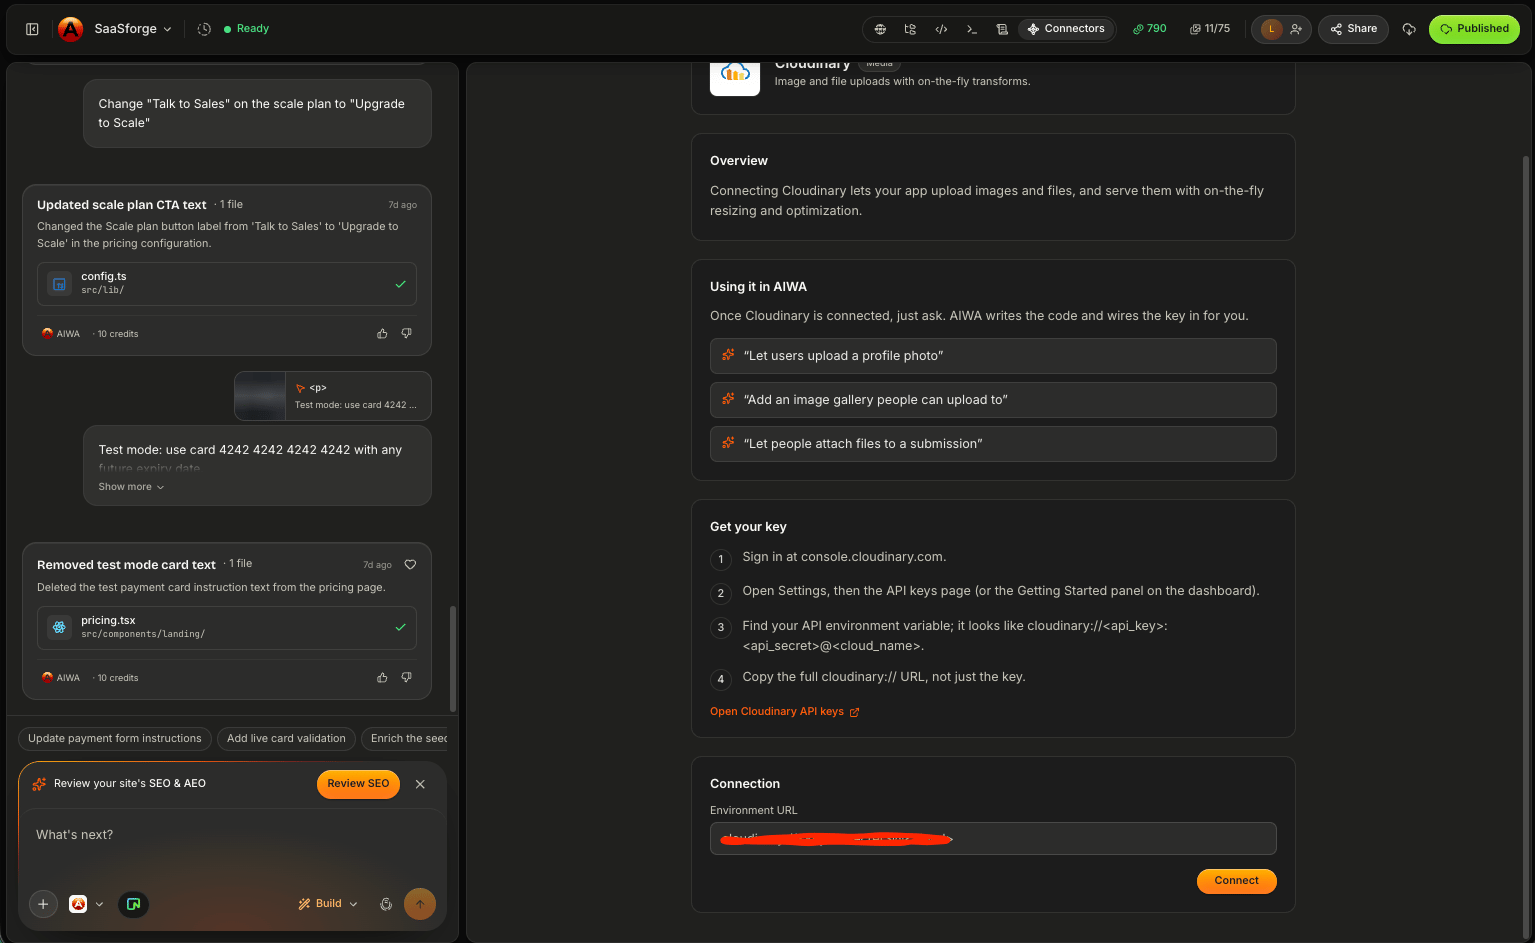The height and width of the screenshot is (943, 1535).
Task: Click the Connect button
Action: [x=1236, y=881]
